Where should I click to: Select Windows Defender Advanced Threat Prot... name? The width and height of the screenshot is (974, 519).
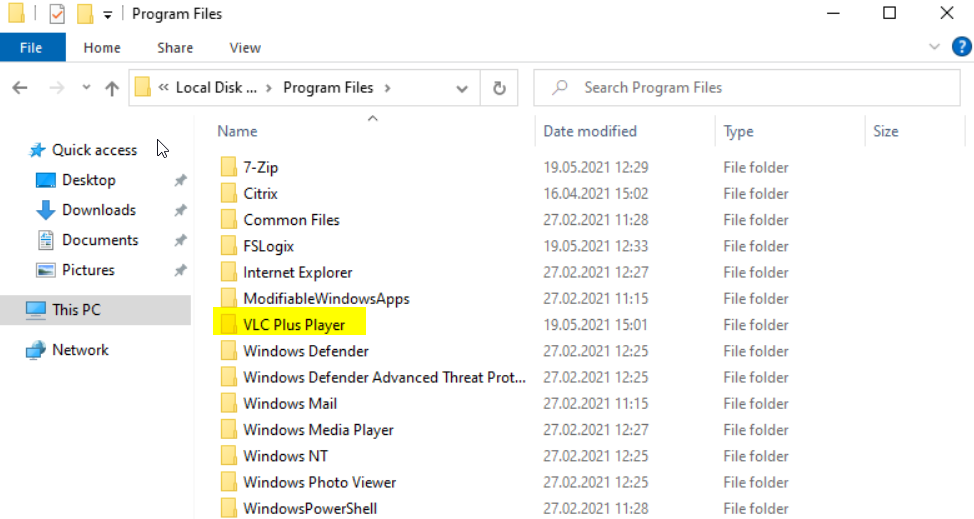coord(384,377)
